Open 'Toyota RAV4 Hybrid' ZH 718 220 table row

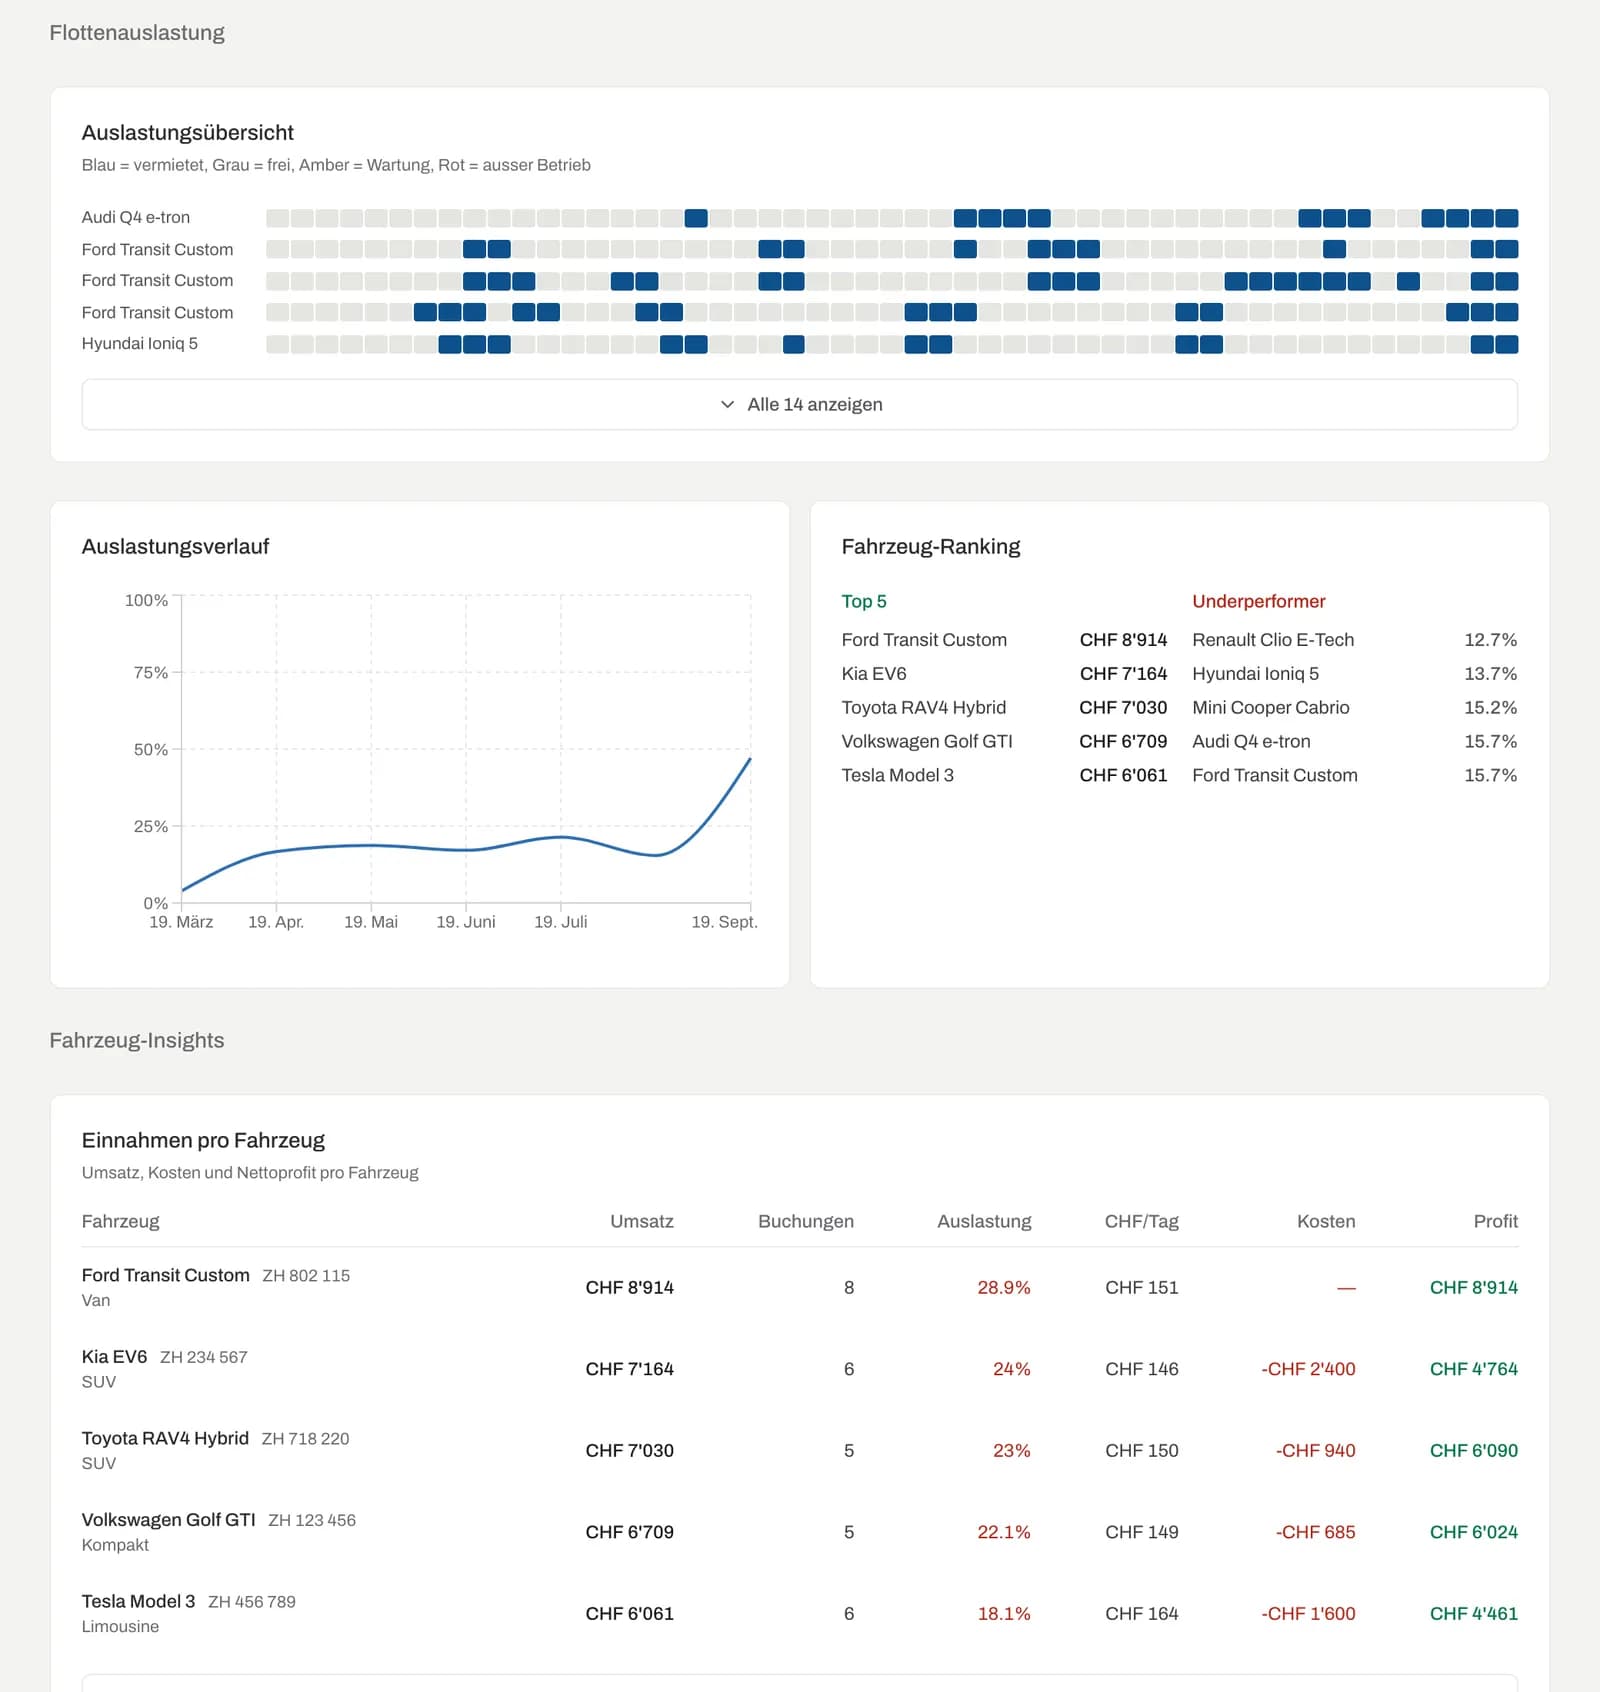(799, 1451)
